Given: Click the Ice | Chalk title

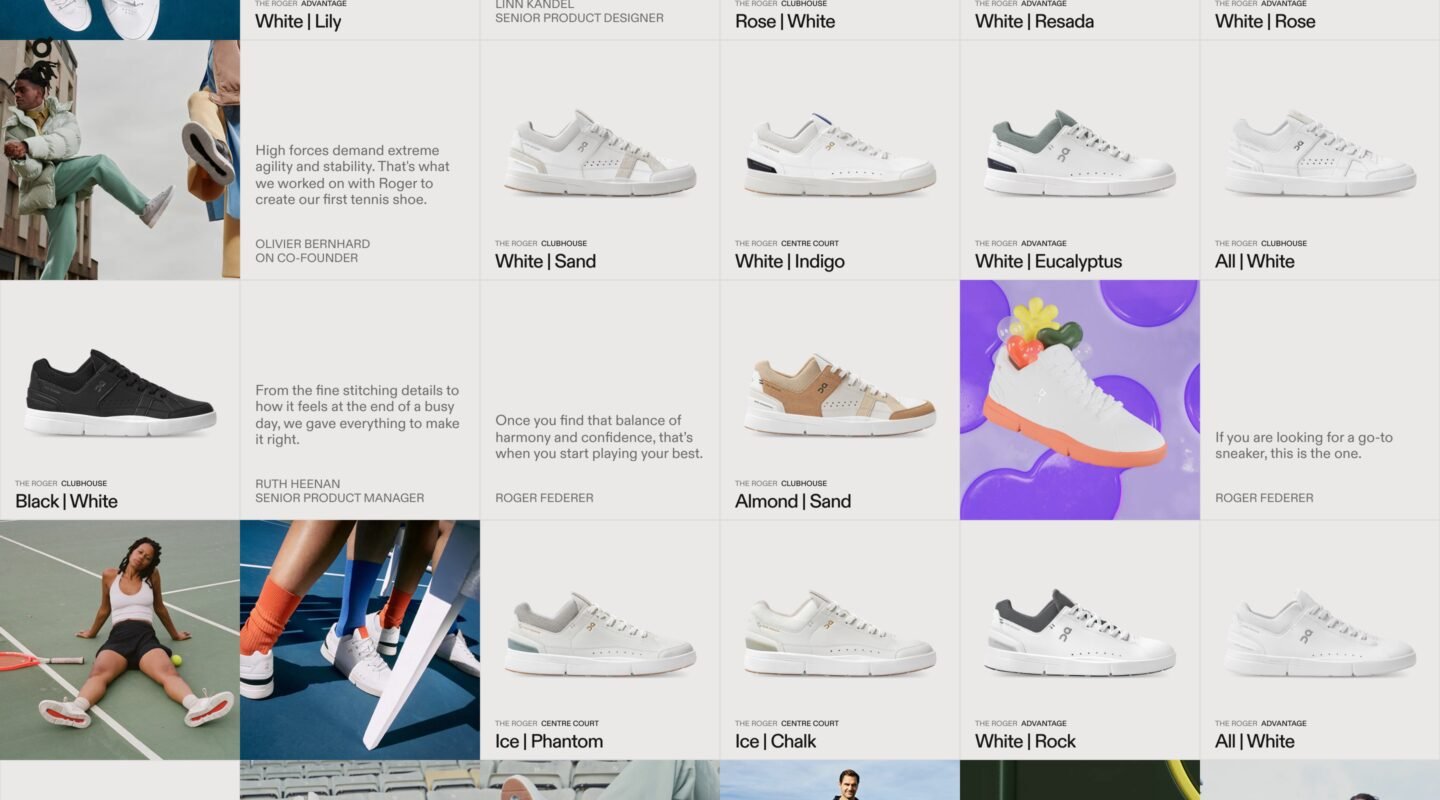Looking at the screenshot, I should point(776,741).
